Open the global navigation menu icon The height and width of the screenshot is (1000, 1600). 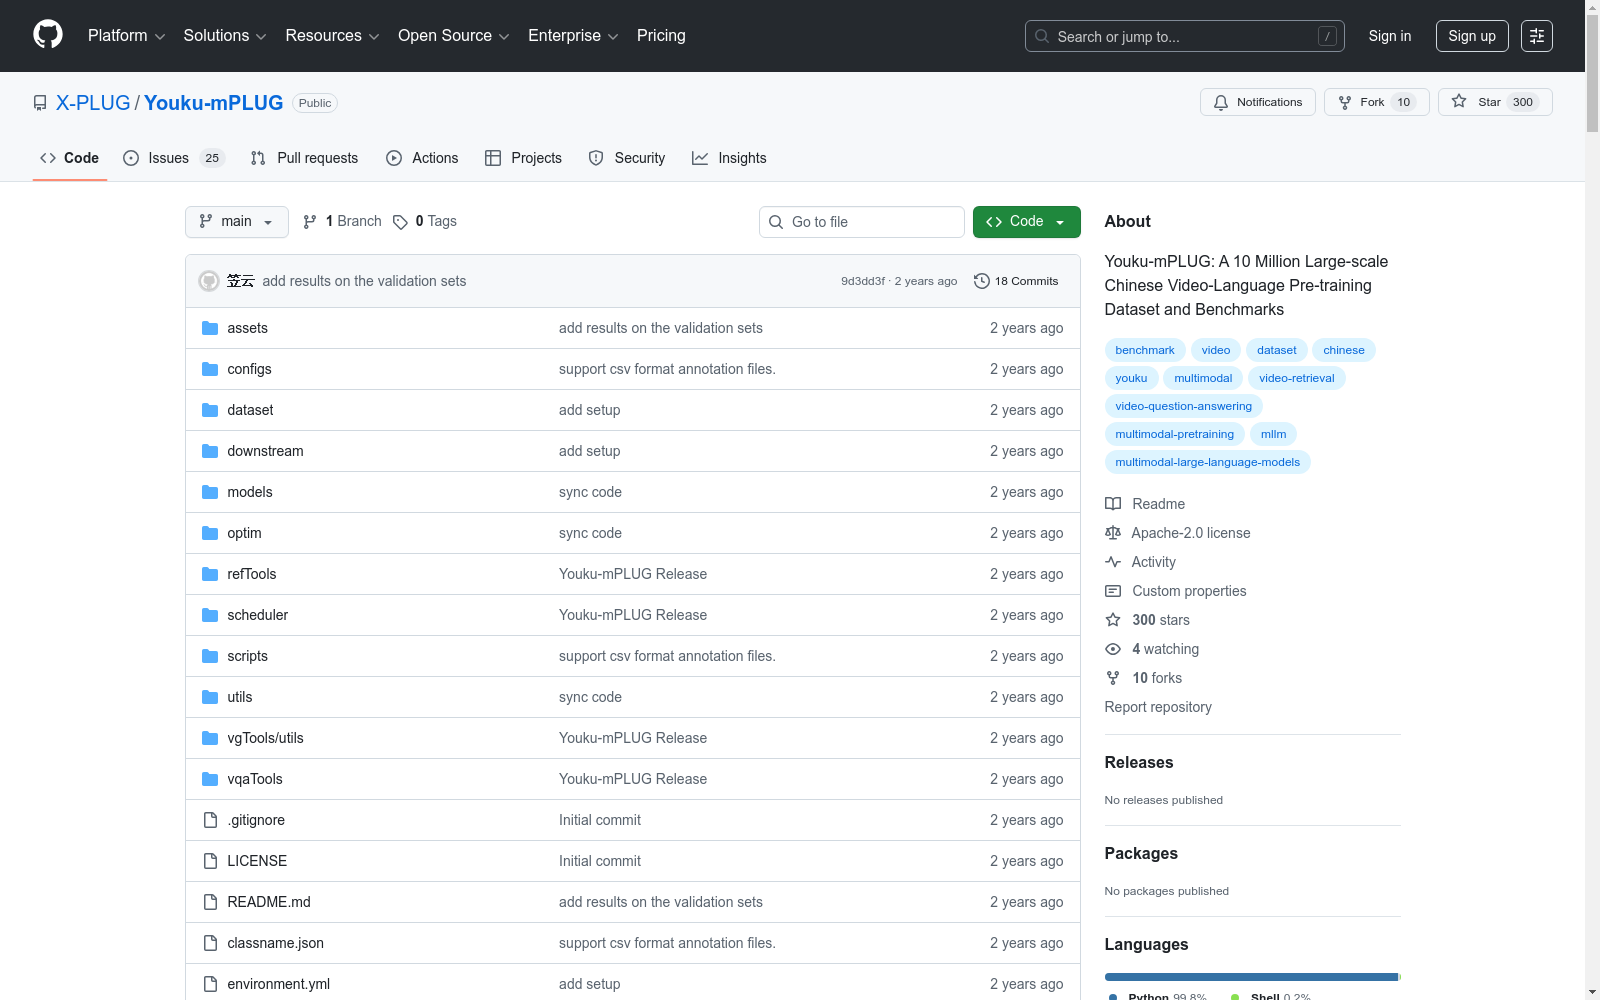point(1537,36)
